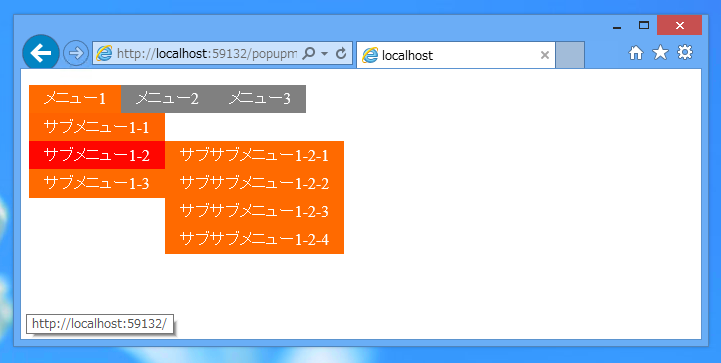Viewport: 721px width, 363px height.
Task: Select the highlighted サブメニュー1-2
Action: pyautogui.click(x=97, y=155)
